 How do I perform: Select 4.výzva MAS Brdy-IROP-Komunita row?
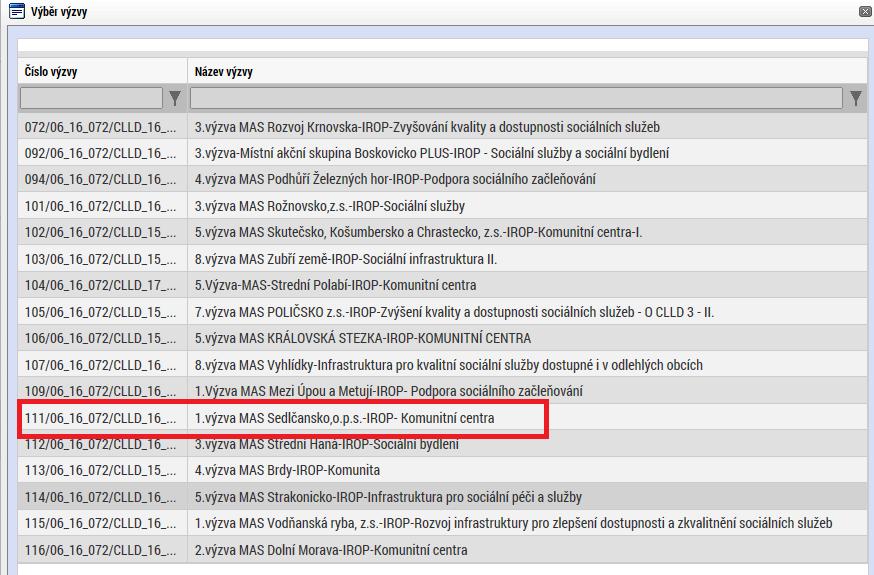click(287, 470)
